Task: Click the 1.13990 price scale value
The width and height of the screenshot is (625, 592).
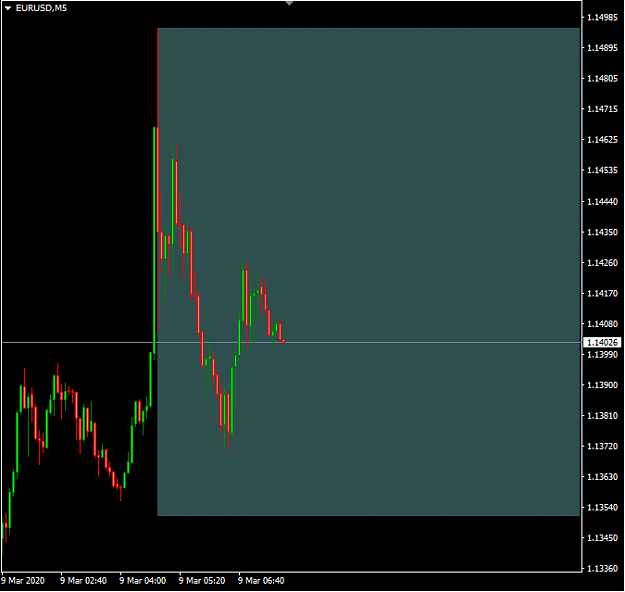Action: tap(602, 354)
